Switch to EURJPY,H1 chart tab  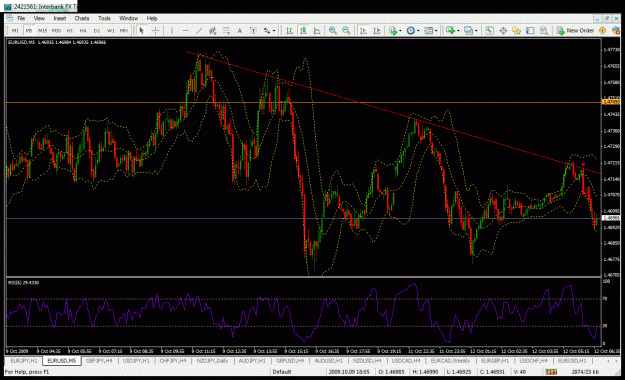[x=24, y=360]
